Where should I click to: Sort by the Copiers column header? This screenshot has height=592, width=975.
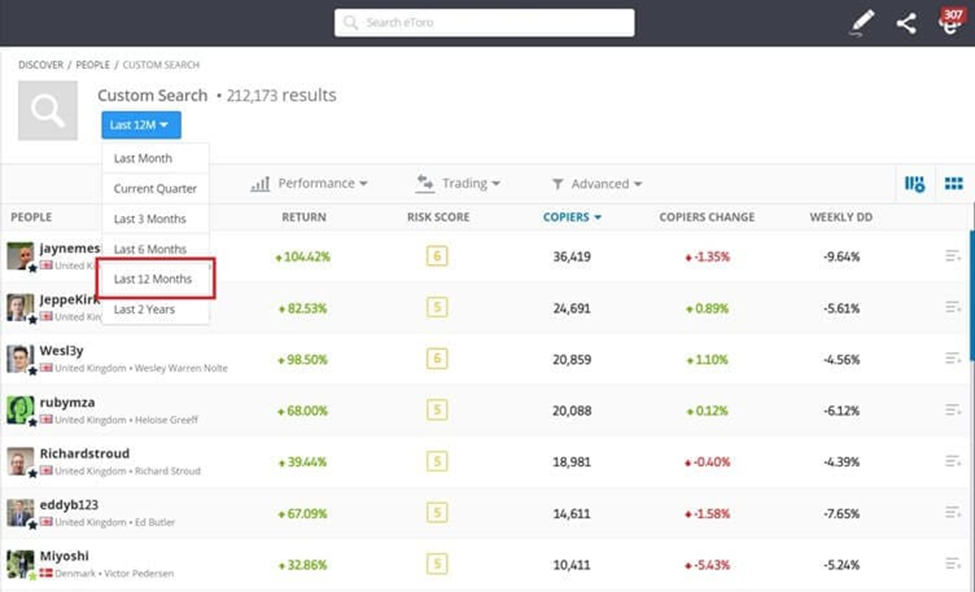point(571,217)
